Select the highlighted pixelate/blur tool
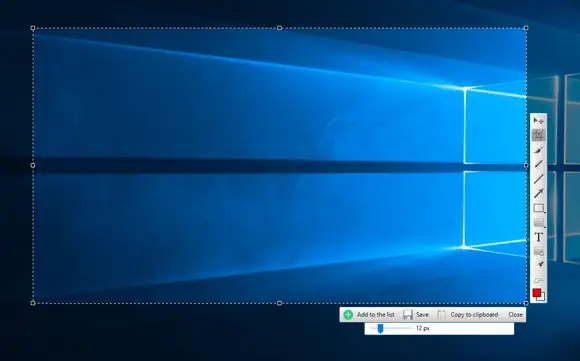Image resolution: width=580 pixels, height=361 pixels. tap(538, 135)
